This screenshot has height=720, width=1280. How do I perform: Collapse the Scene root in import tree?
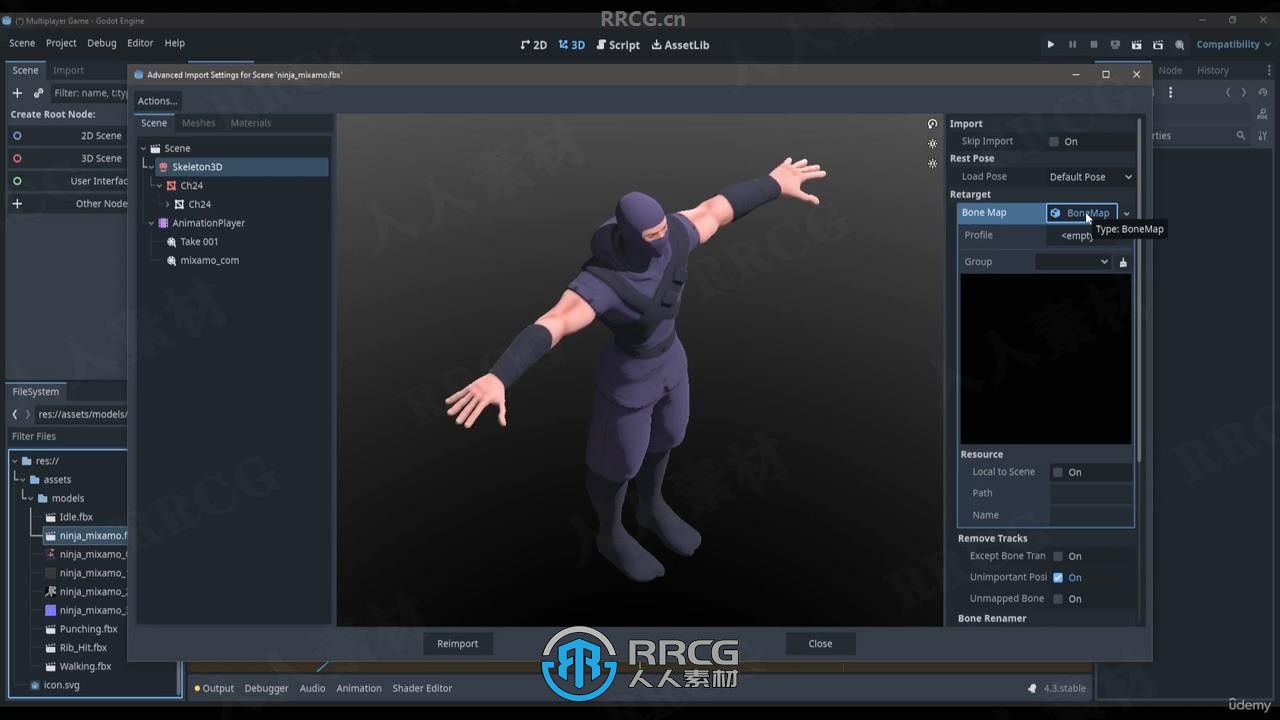click(143, 148)
